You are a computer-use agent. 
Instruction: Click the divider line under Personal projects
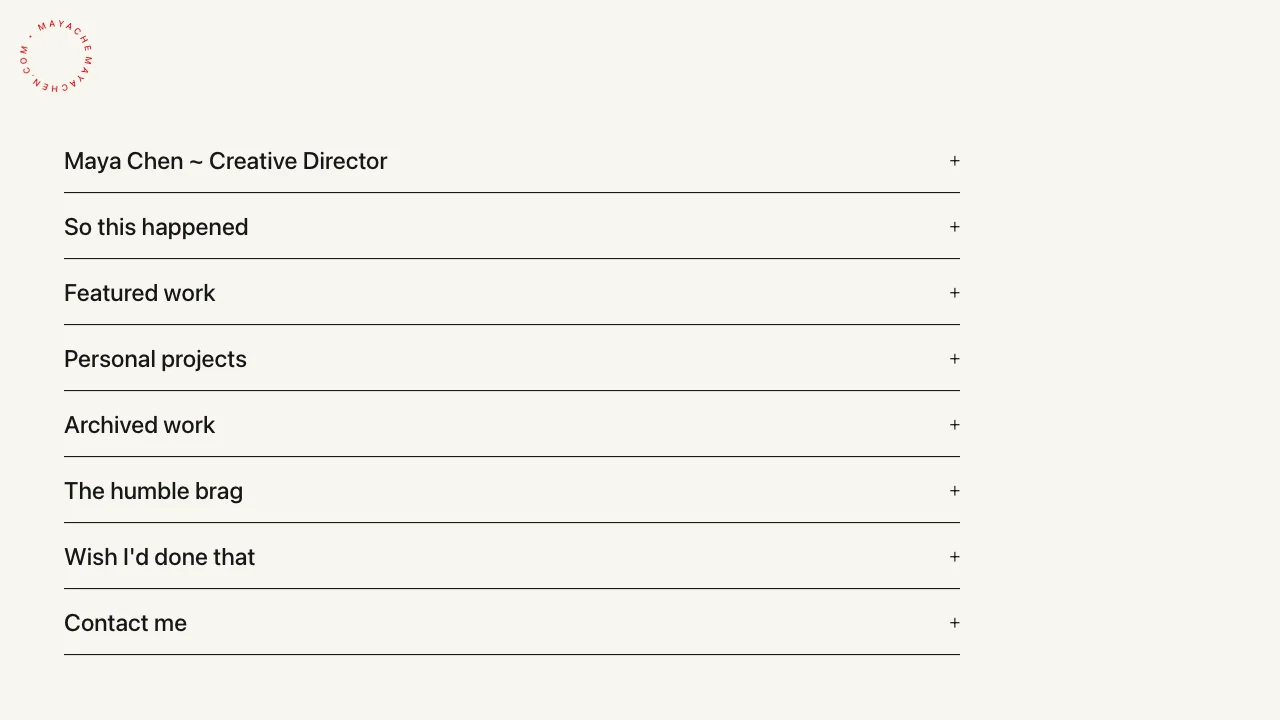click(x=512, y=390)
